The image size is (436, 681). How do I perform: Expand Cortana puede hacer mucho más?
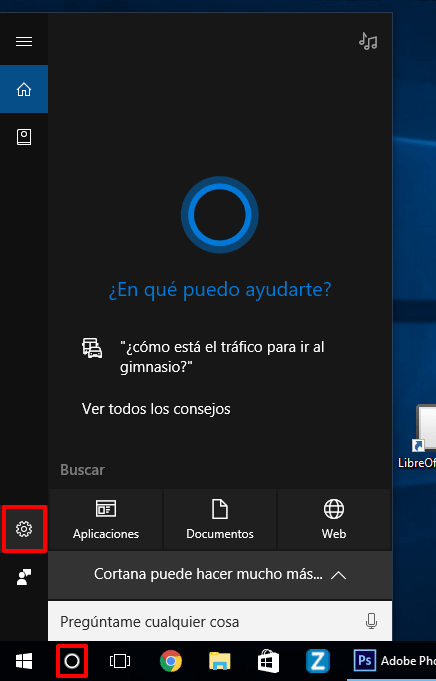pos(220,575)
